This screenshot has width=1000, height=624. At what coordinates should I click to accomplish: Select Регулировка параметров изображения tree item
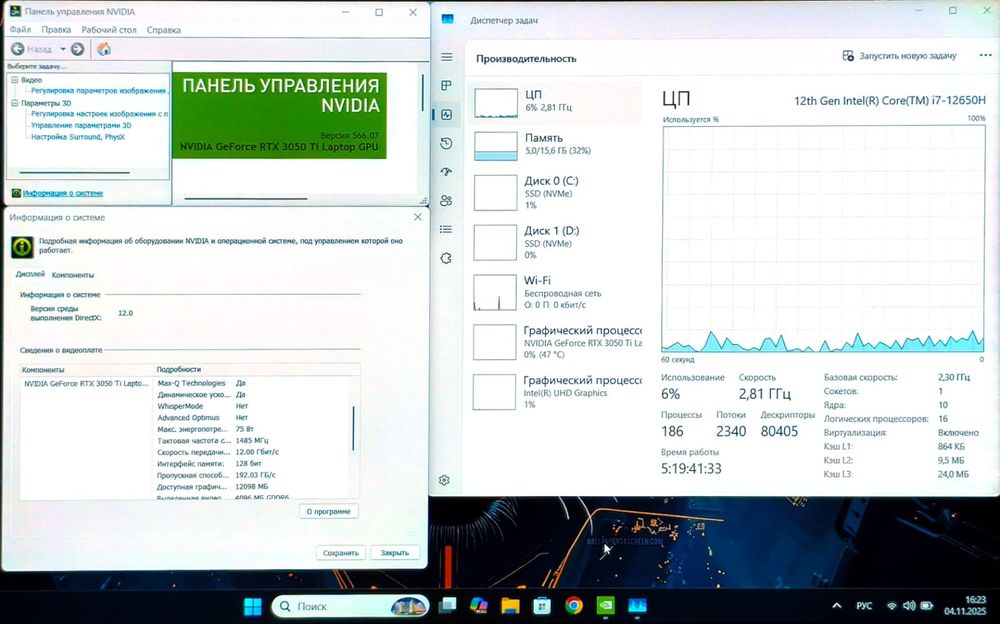pos(98,91)
